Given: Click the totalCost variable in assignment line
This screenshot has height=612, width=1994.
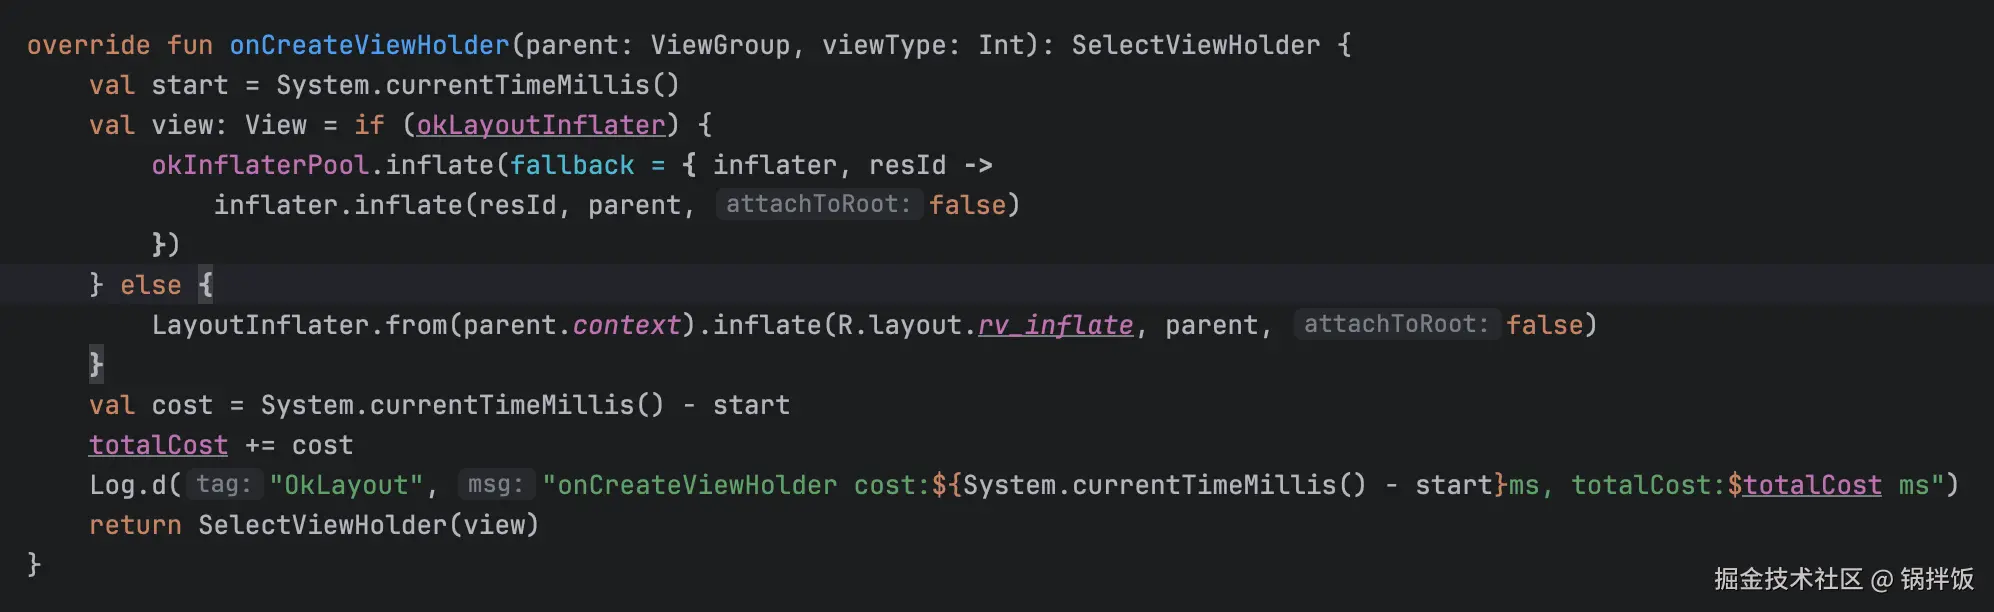Looking at the screenshot, I should (158, 445).
